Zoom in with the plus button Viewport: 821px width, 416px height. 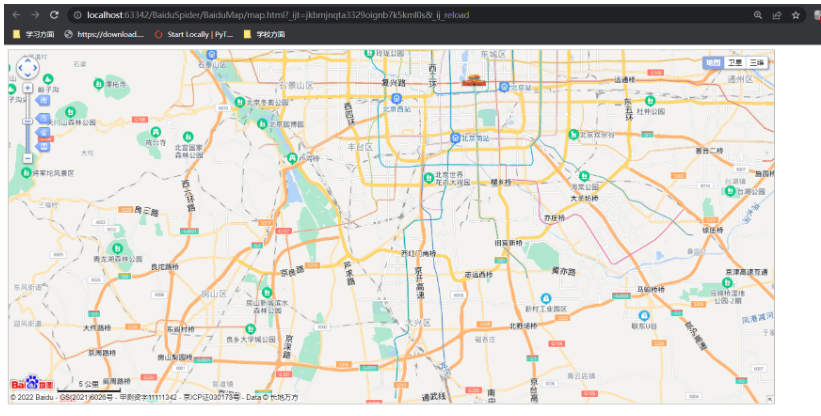[28, 88]
